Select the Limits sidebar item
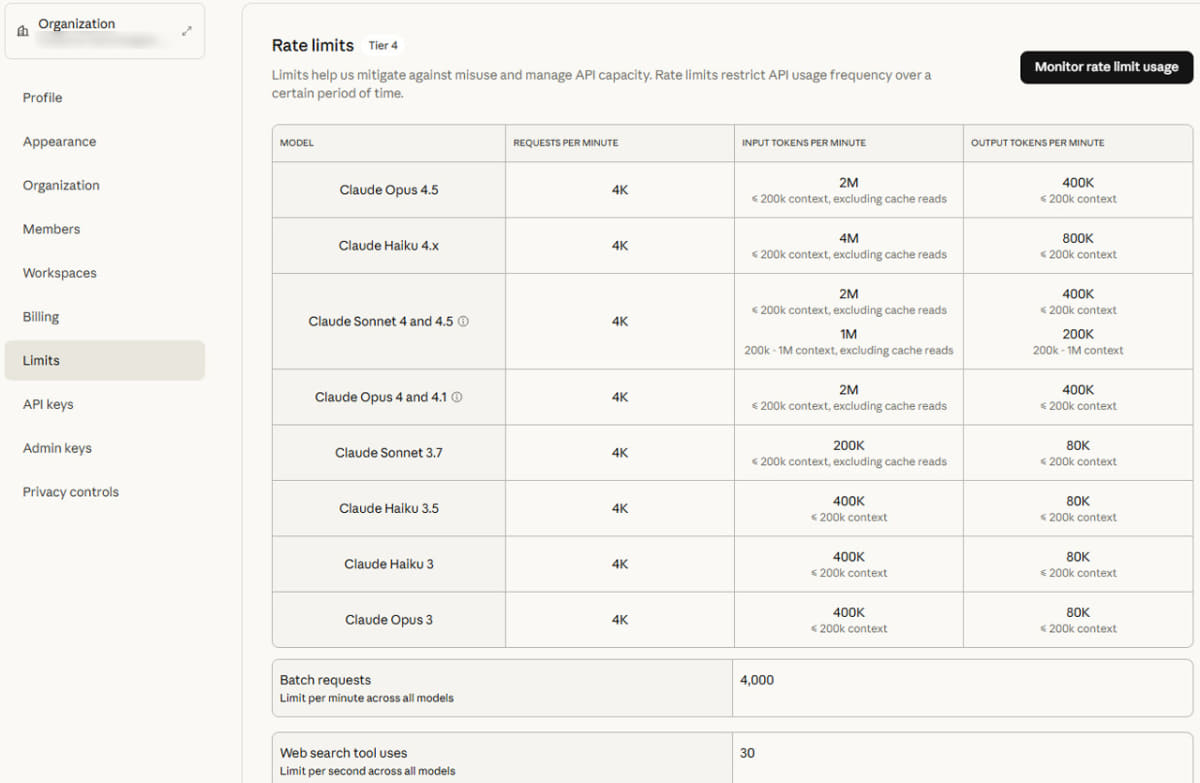Viewport: 1200px width, 783px height. click(105, 360)
